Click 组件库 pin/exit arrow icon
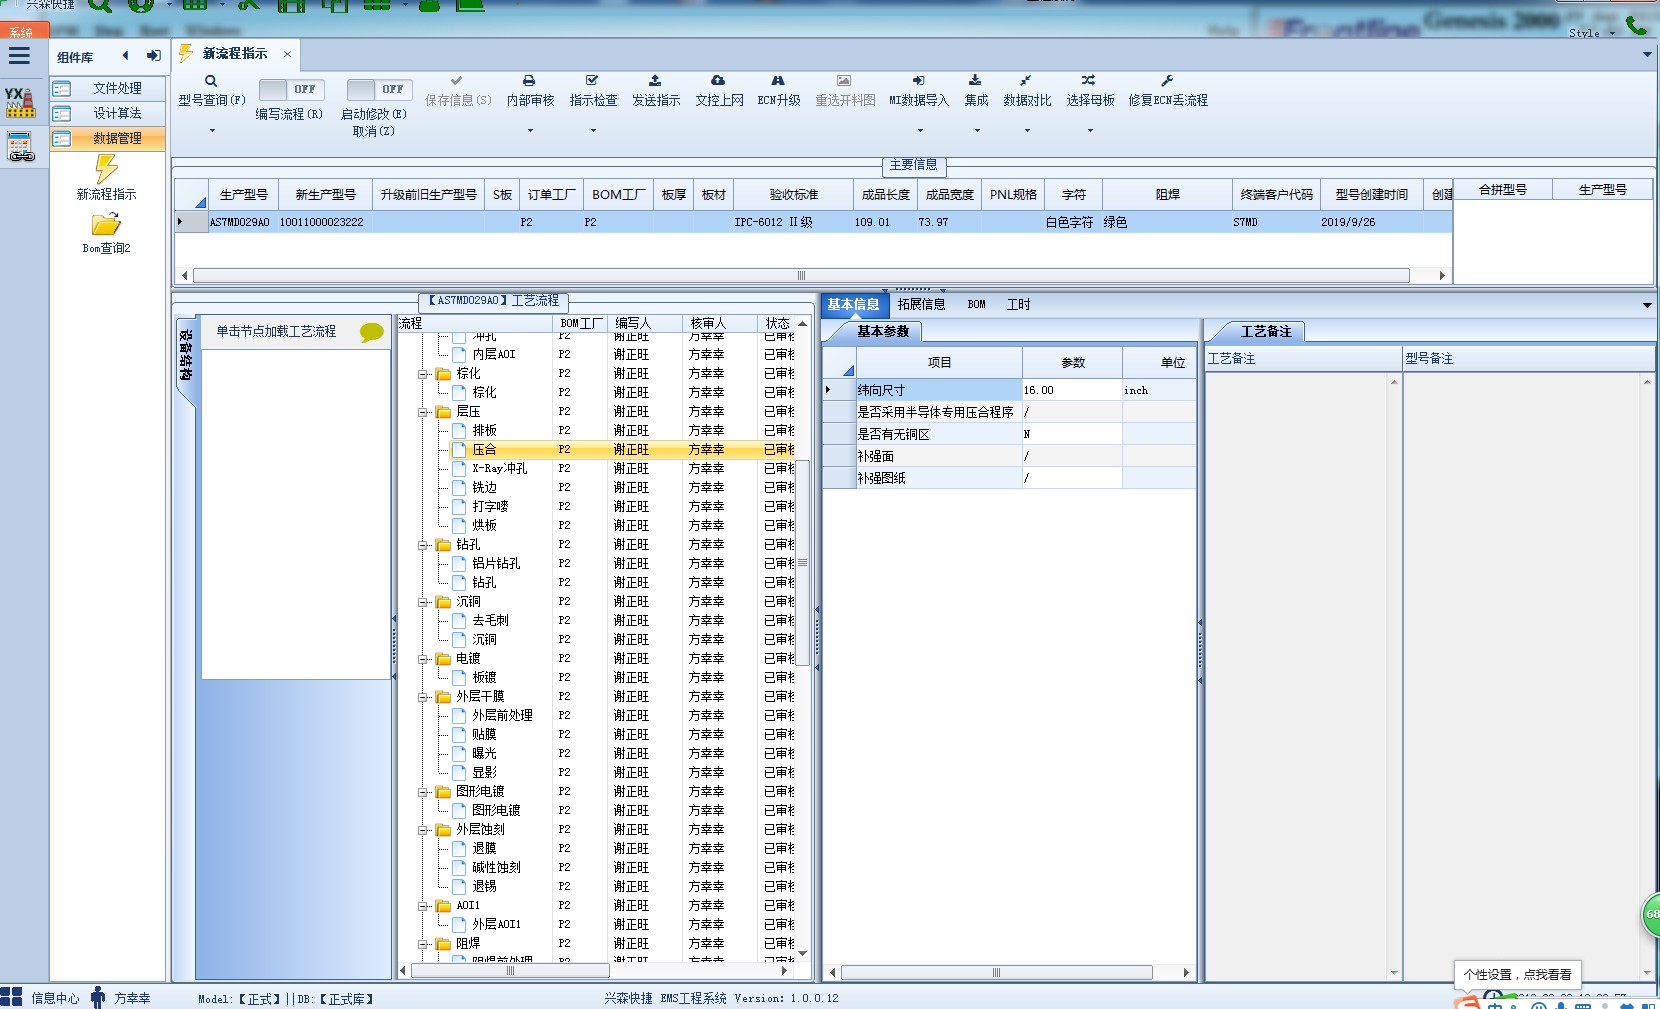The image size is (1660, 1009). [153, 56]
